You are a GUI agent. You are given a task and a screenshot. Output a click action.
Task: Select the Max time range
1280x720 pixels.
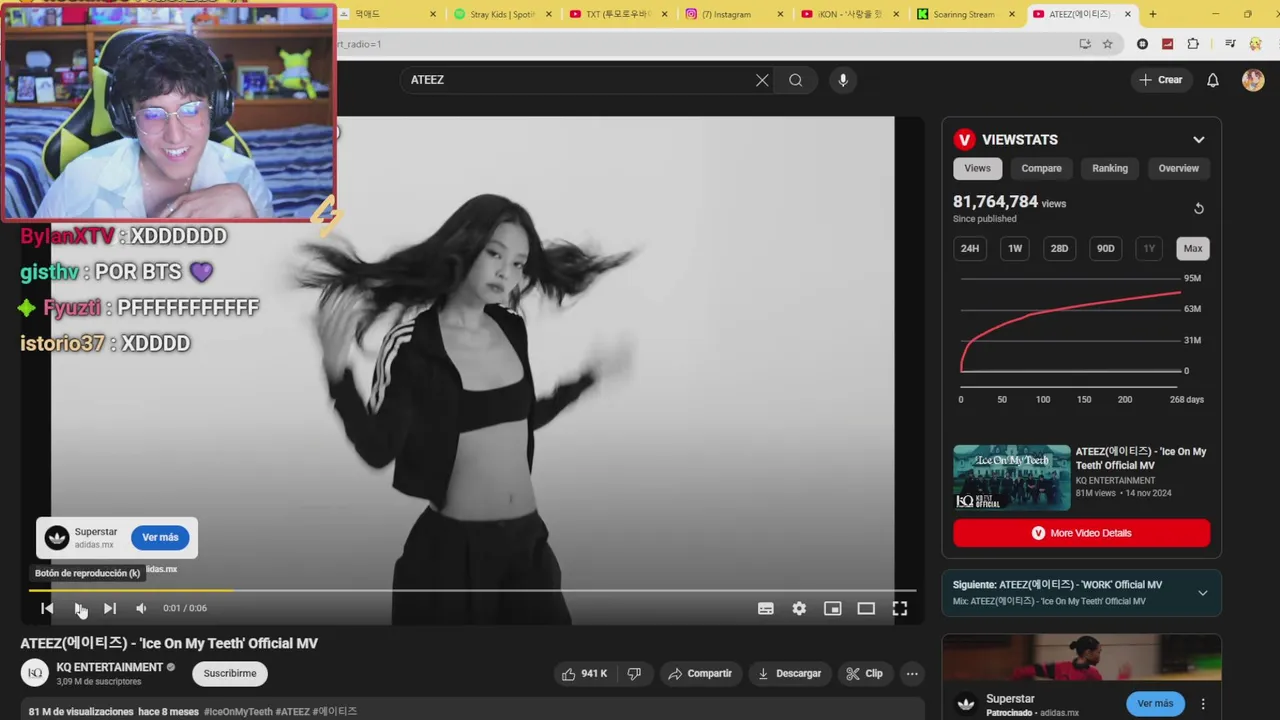coord(1193,248)
